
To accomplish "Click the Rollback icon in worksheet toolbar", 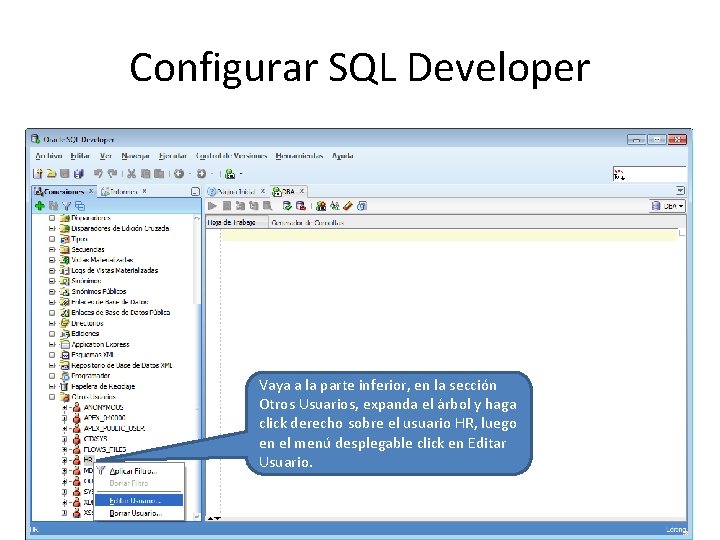I will click(301, 206).
